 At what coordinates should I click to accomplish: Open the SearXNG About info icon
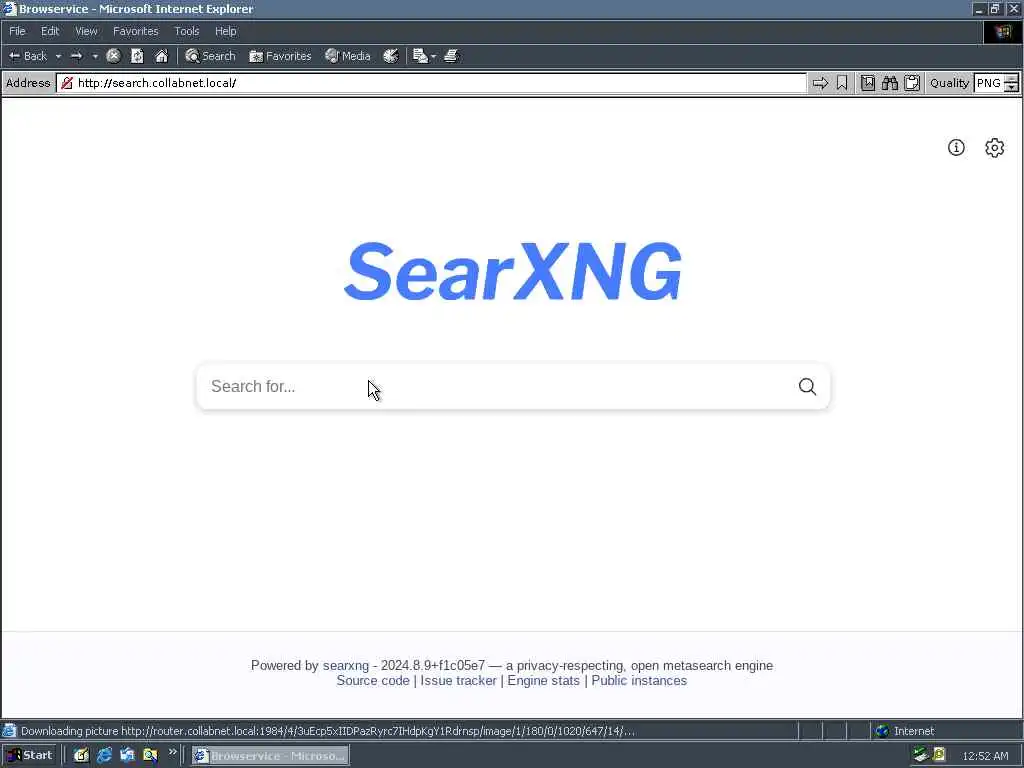point(956,148)
